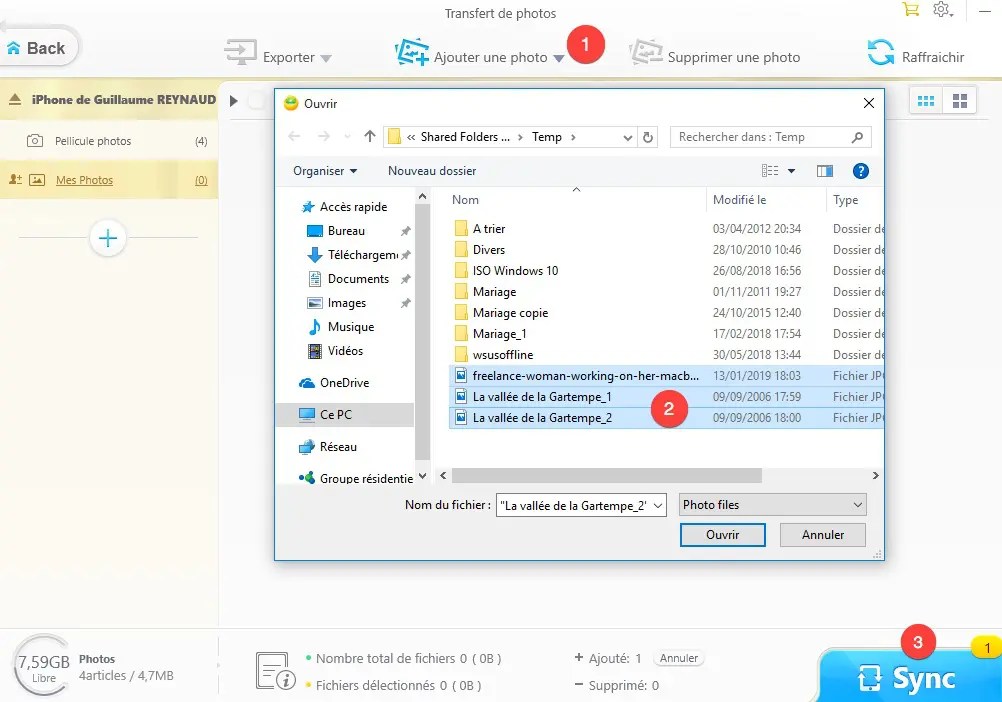Open the view options dropdown arrow
The width and height of the screenshot is (1002, 702).
pyautogui.click(x=791, y=171)
